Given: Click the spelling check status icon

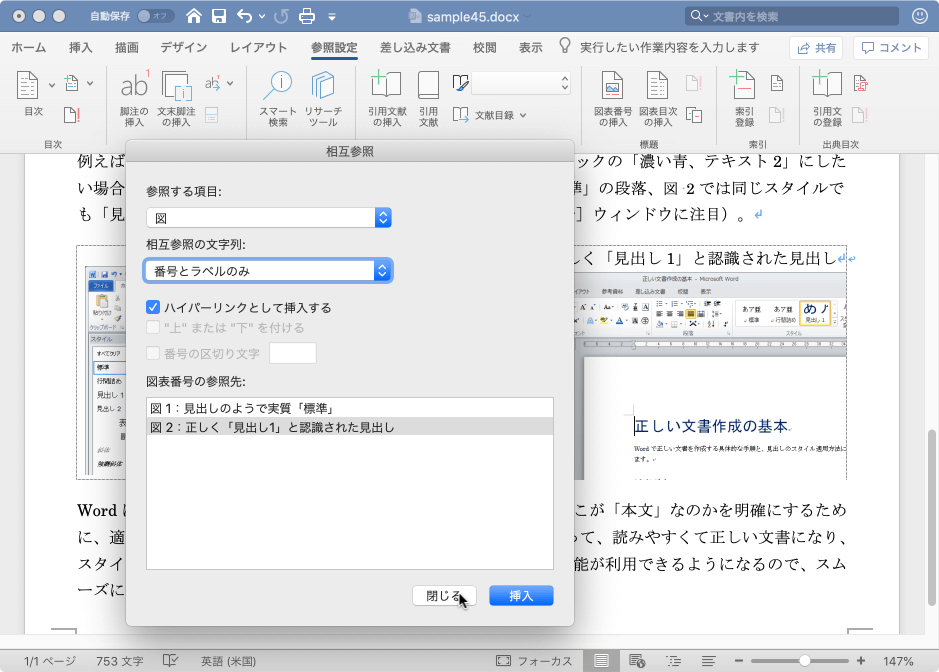Looking at the screenshot, I should click(x=171, y=661).
